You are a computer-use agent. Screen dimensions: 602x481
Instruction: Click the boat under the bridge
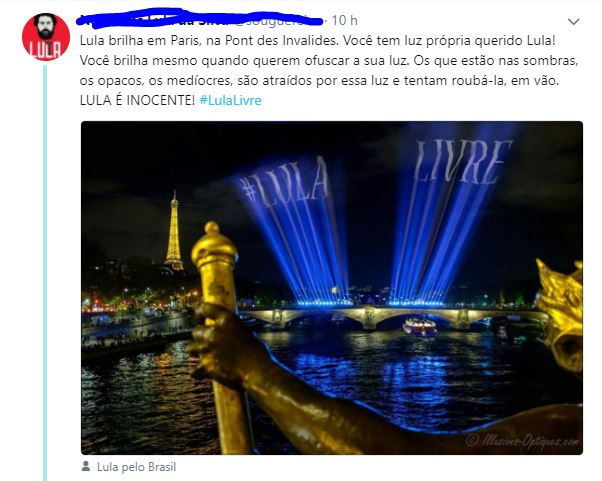coord(419,327)
